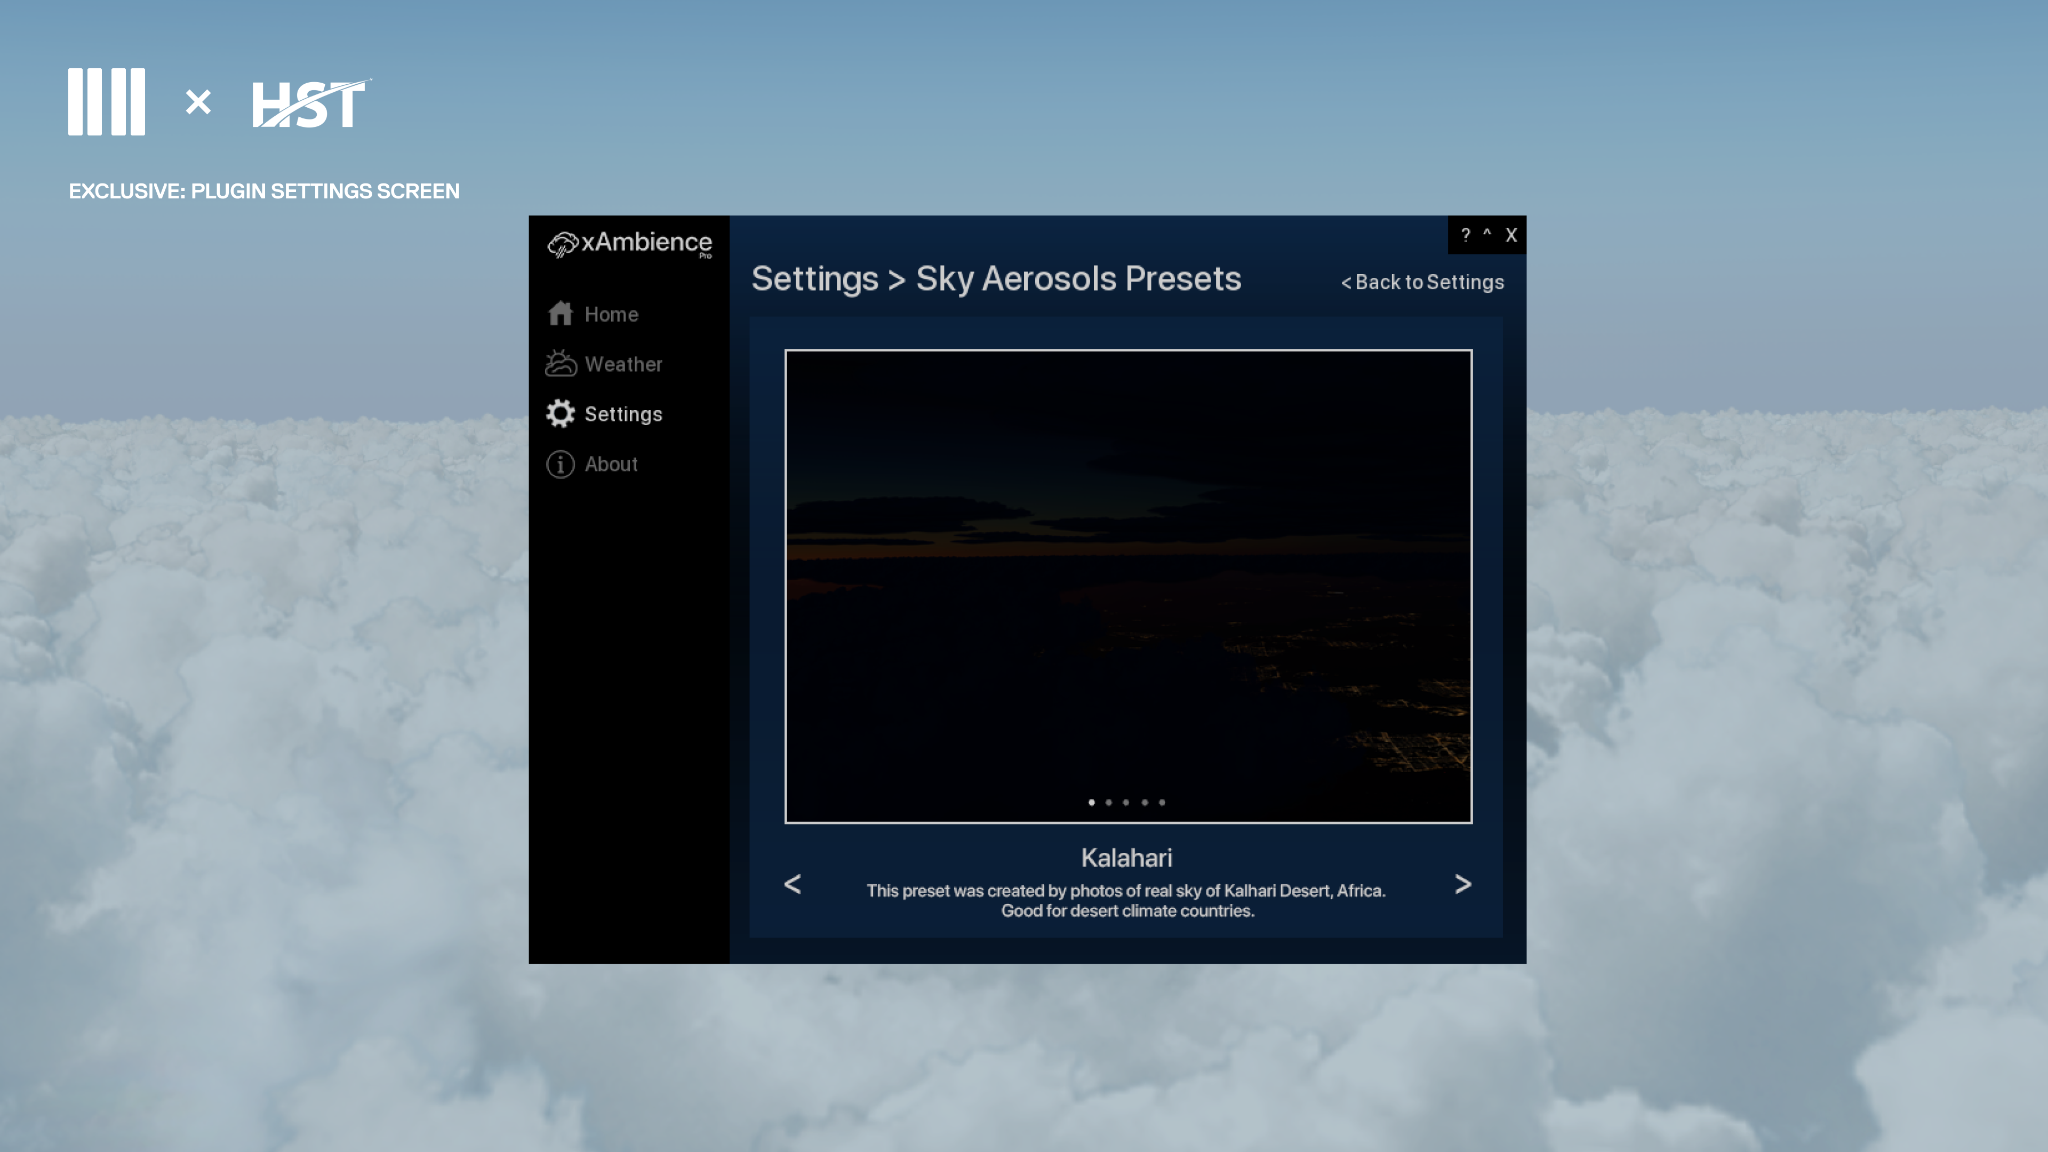The height and width of the screenshot is (1152, 2048).
Task: Click the HST logo at top left
Action: (x=310, y=104)
